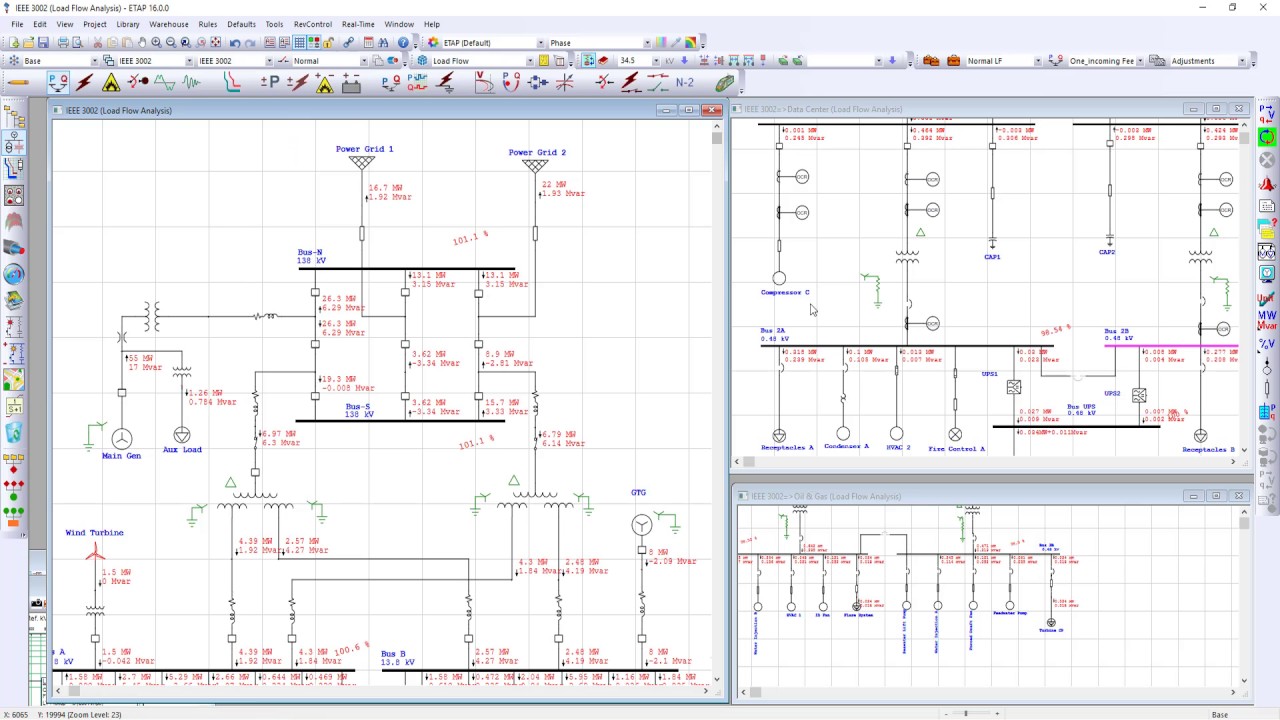Click the Undo arrow button
The width and height of the screenshot is (1280, 720).
pyautogui.click(x=234, y=43)
